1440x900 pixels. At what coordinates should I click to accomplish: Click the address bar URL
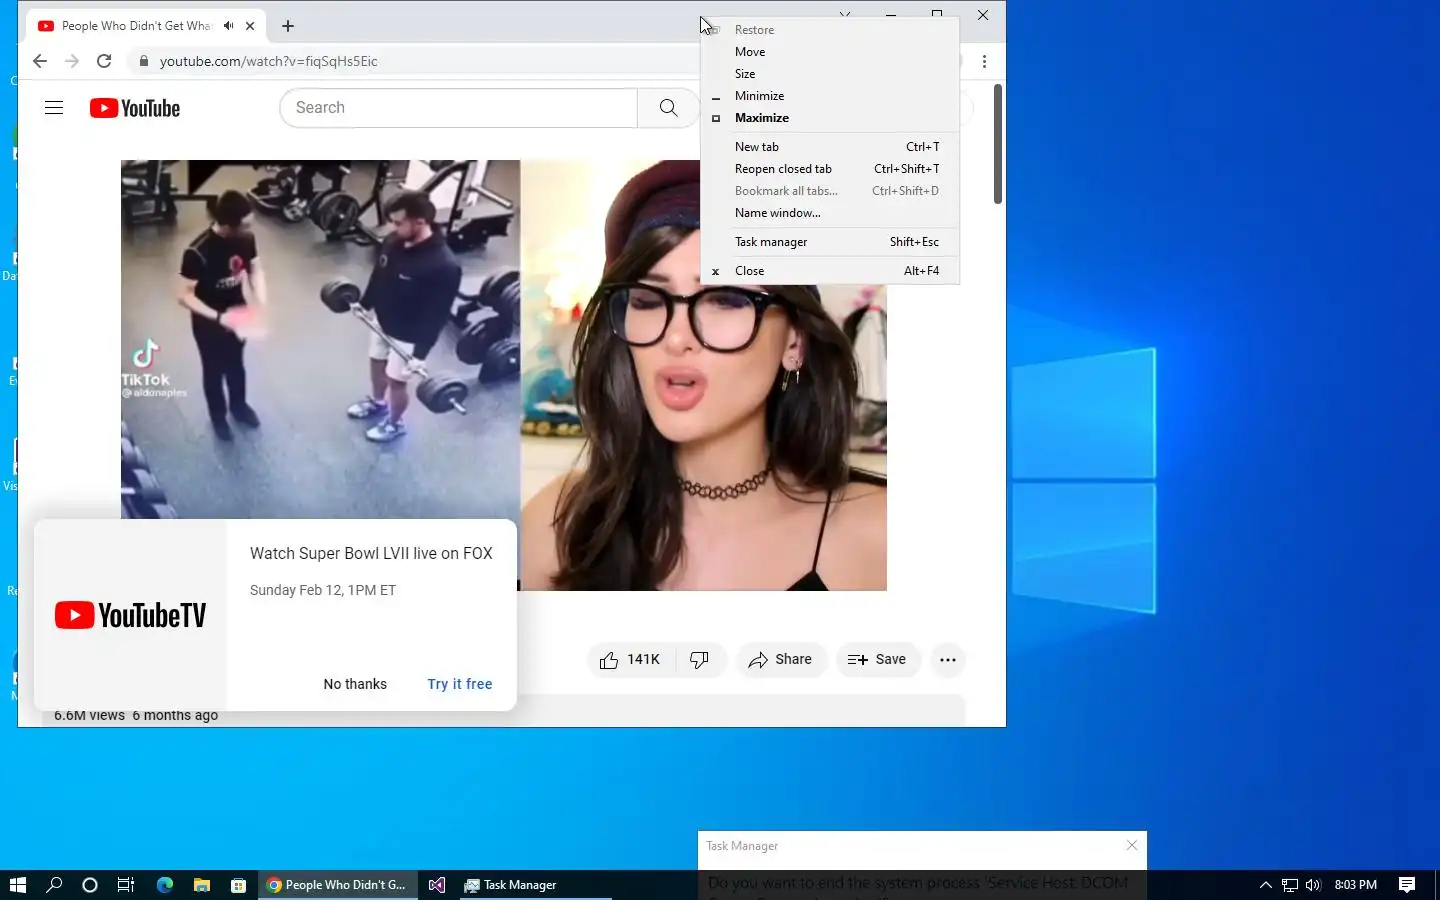[269, 61]
